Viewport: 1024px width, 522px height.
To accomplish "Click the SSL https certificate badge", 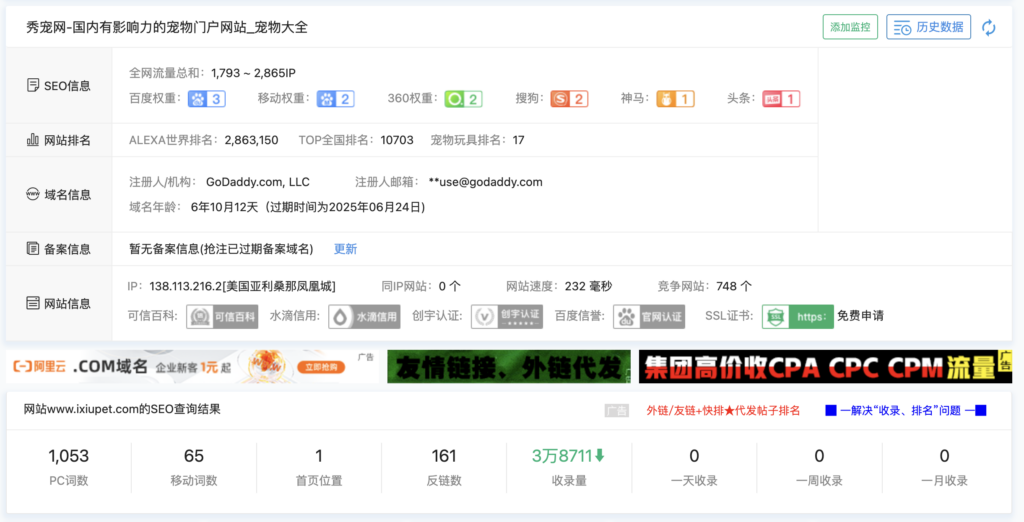I will 797,316.
